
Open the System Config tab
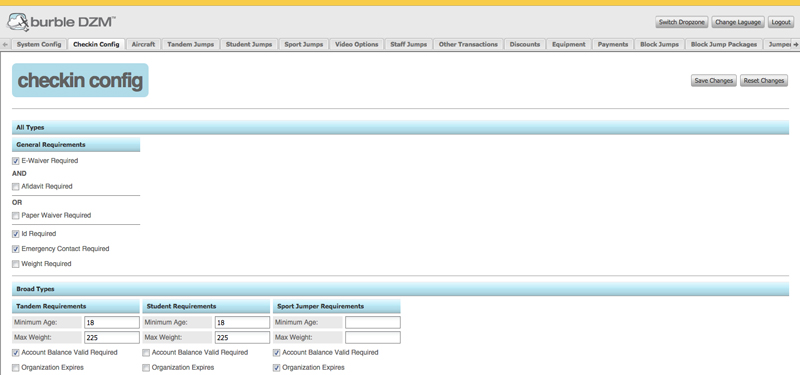point(39,44)
